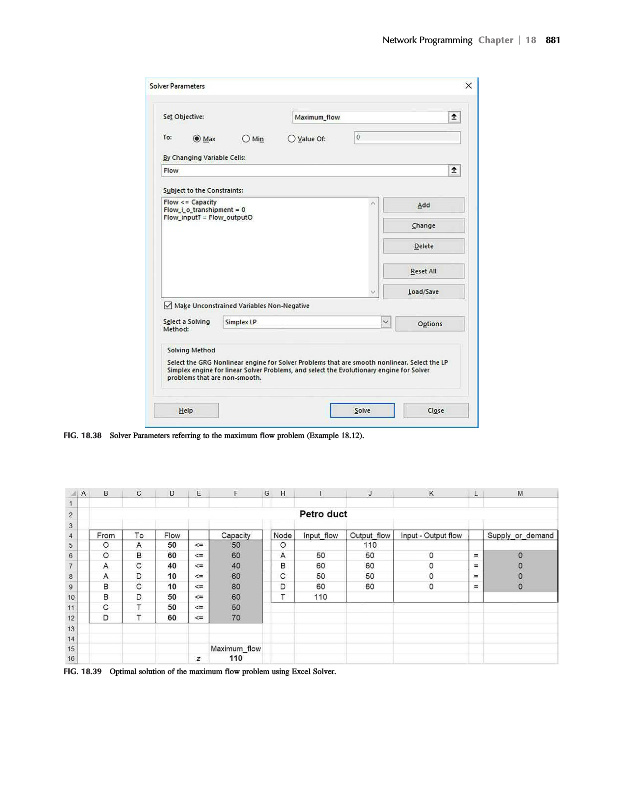Select the Flow <= Capacity constraint

pyautogui.click(x=189, y=201)
